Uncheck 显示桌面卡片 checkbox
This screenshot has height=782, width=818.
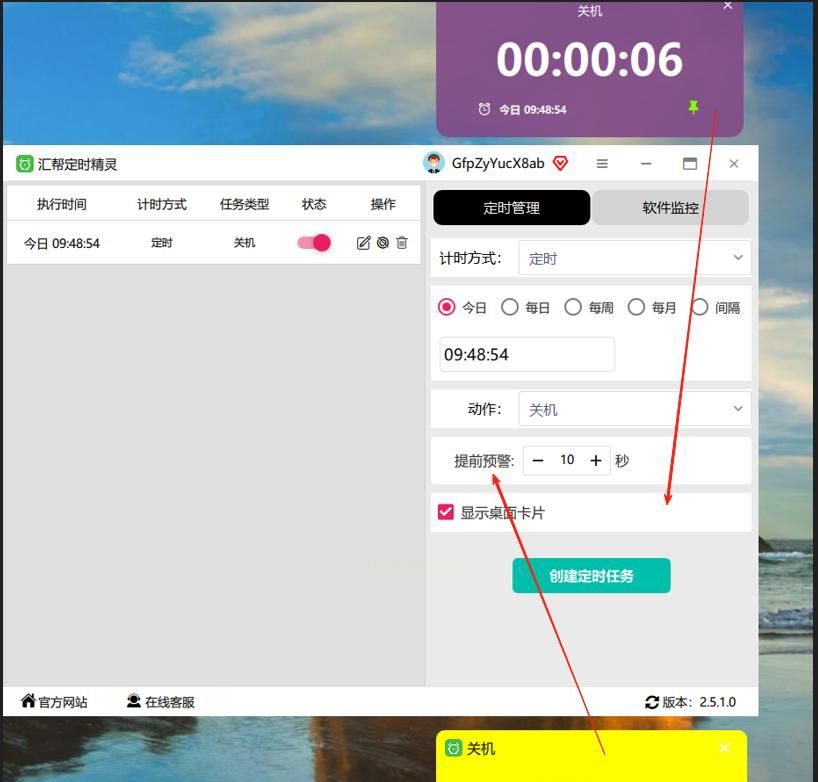click(444, 512)
